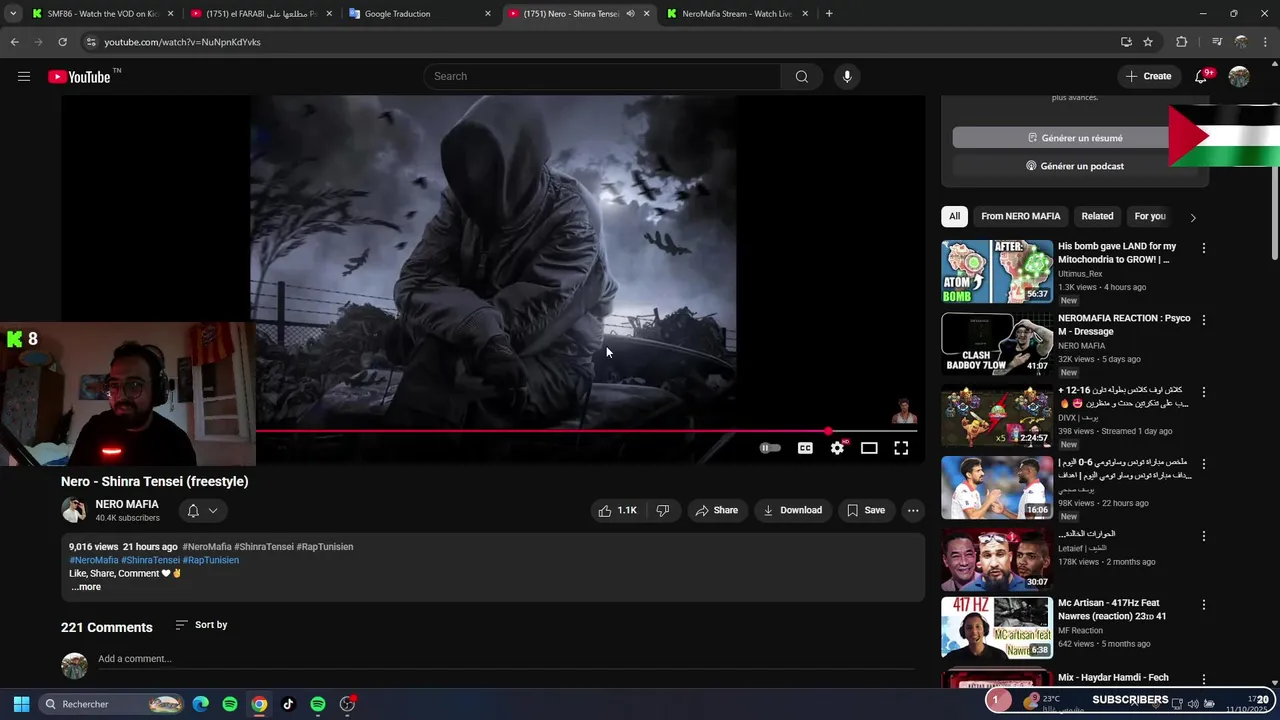Switch player to theater mode

pyautogui.click(x=869, y=448)
